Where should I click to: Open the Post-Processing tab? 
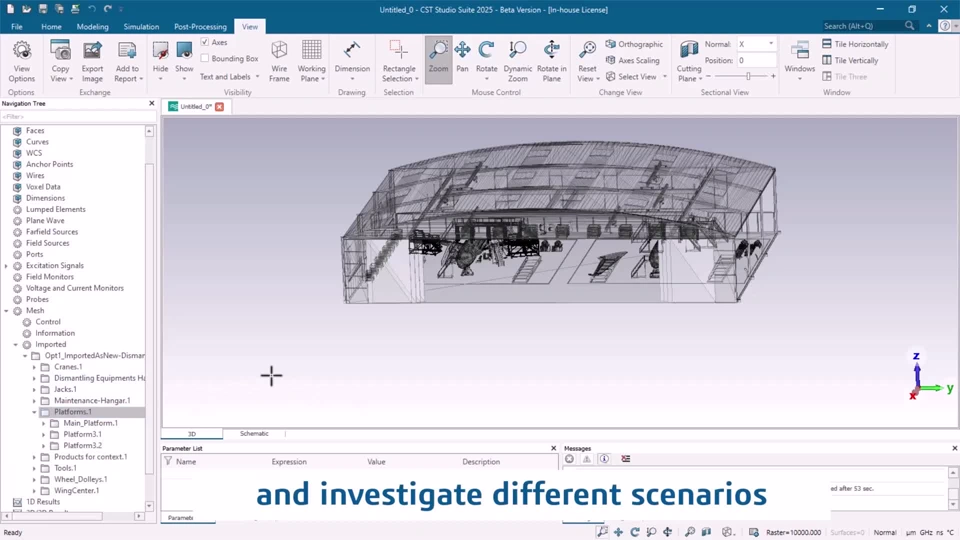pyautogui.click(x=200, y=26)
